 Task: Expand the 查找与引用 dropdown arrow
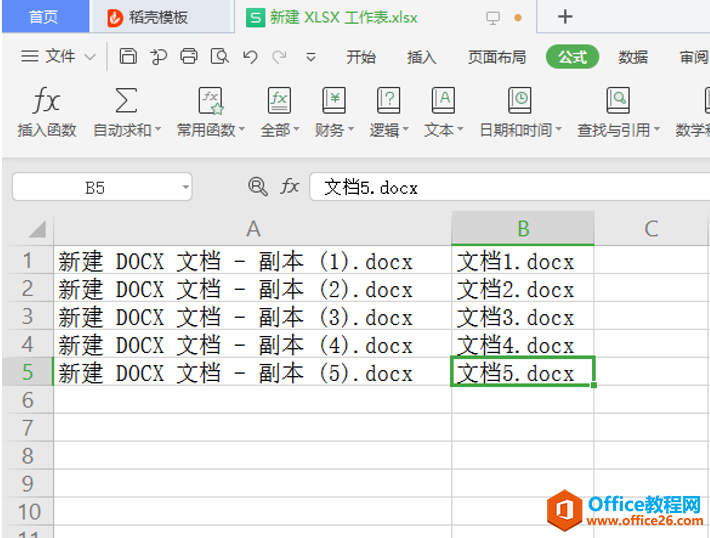tap(657, 130)
